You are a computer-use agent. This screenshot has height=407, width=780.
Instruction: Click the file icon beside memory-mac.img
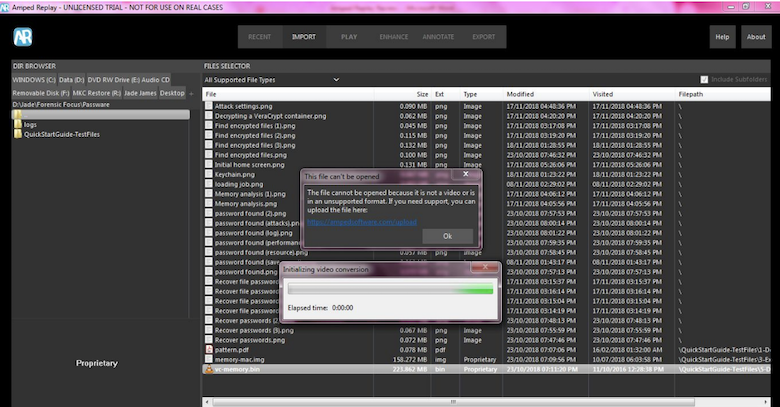coord(209,359)
